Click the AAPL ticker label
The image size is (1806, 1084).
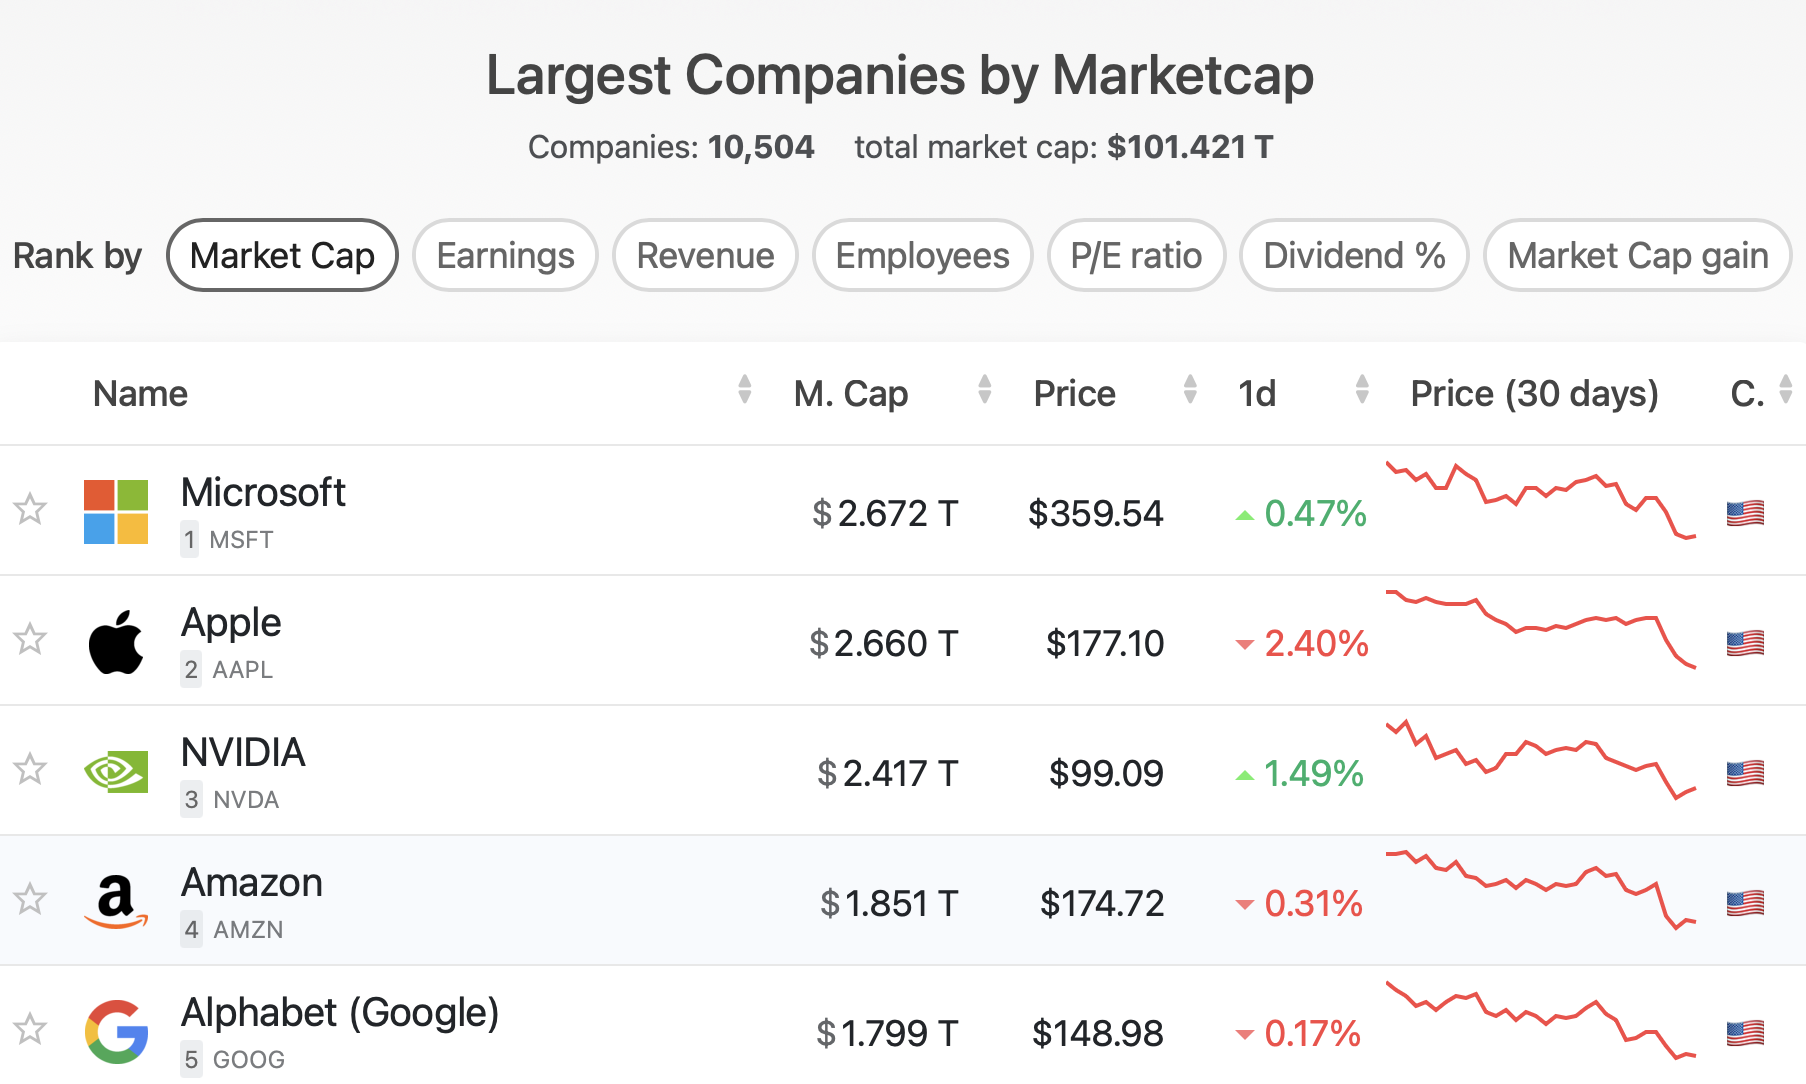[x=242, y=670]
